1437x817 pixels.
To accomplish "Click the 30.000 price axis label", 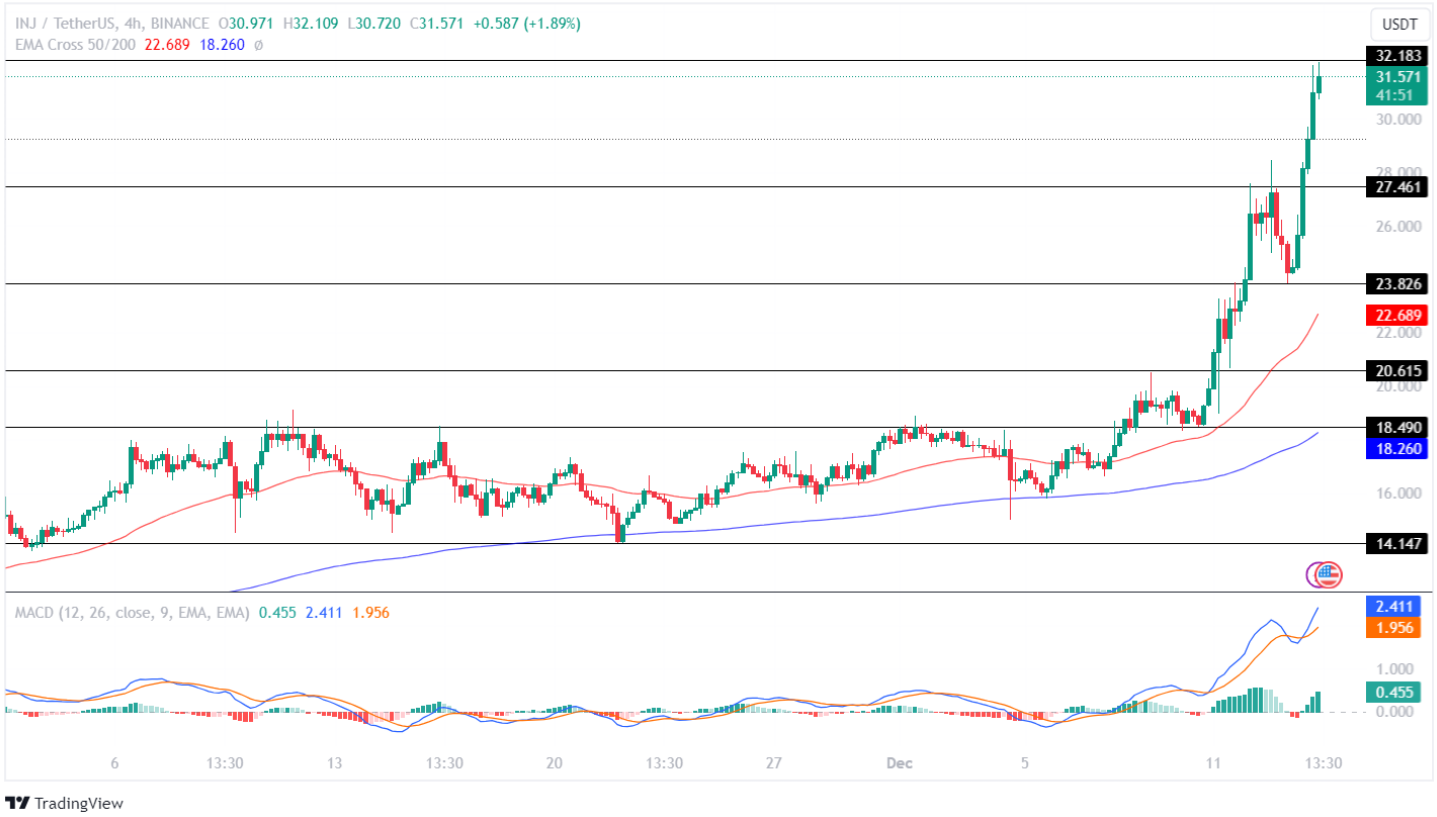I will (1398, 119).
